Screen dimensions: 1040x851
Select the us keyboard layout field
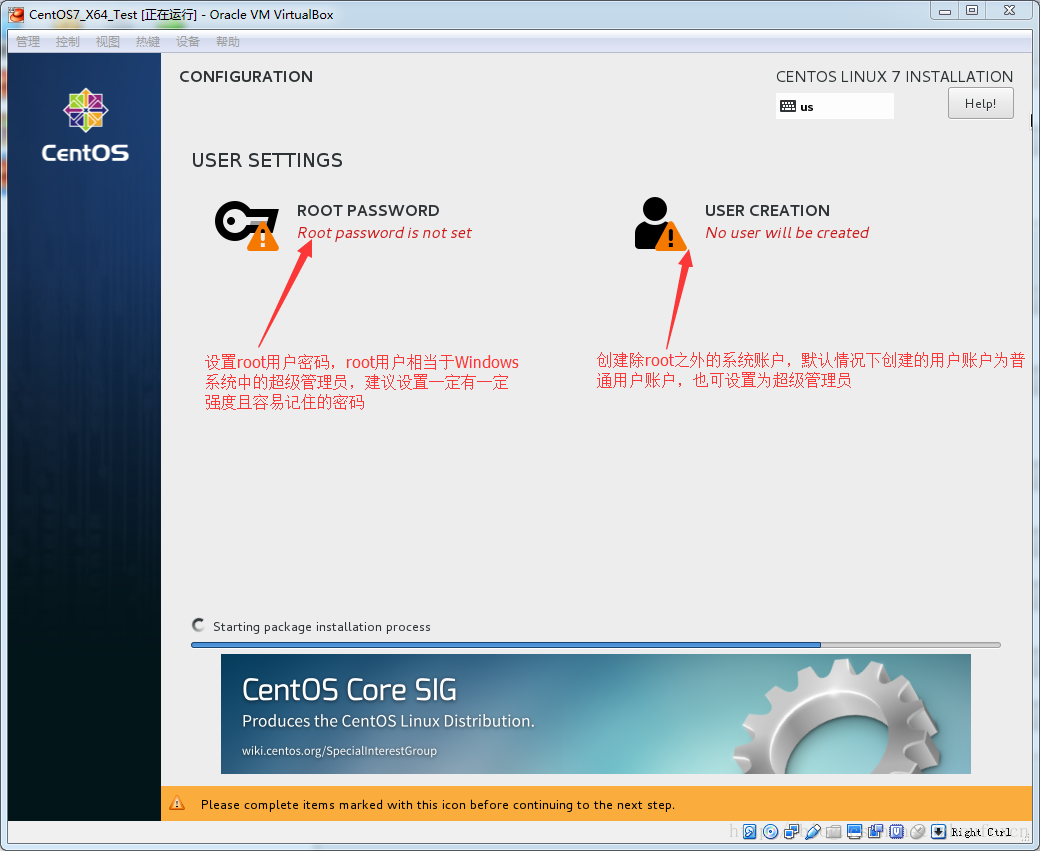pos(834,106)
